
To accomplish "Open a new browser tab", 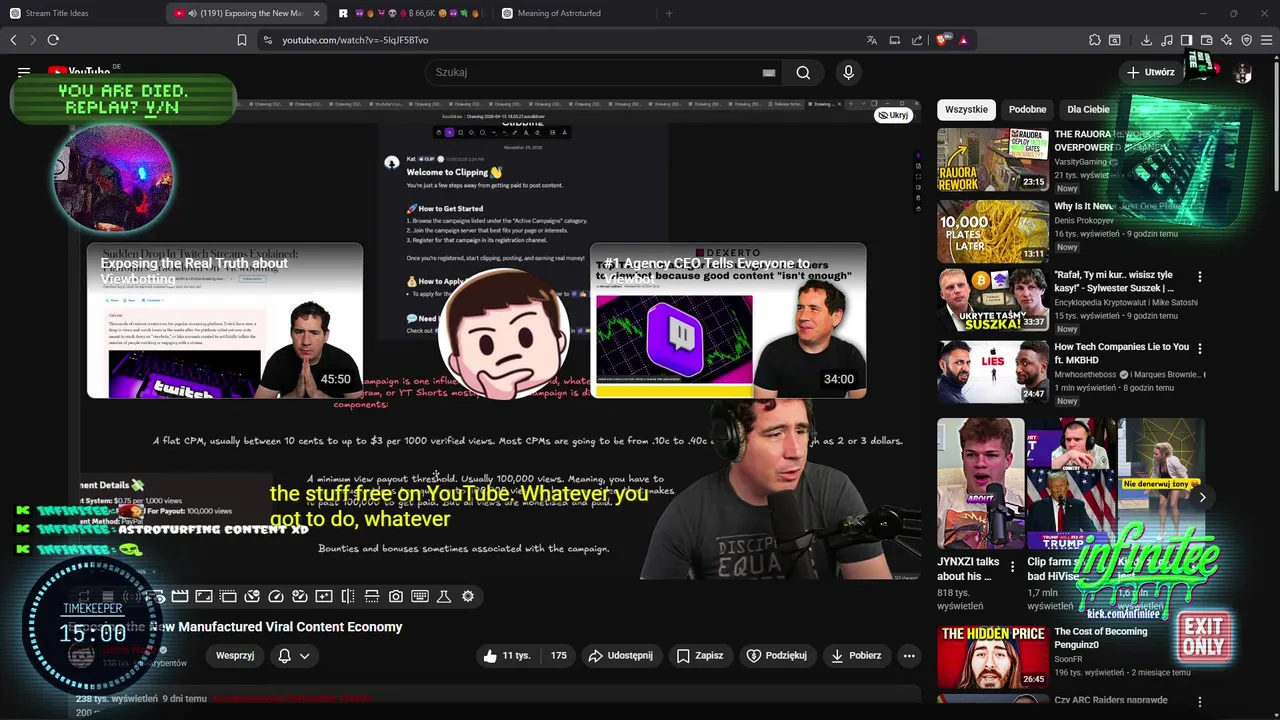I will pyautogui.click(x=669, y=13).
